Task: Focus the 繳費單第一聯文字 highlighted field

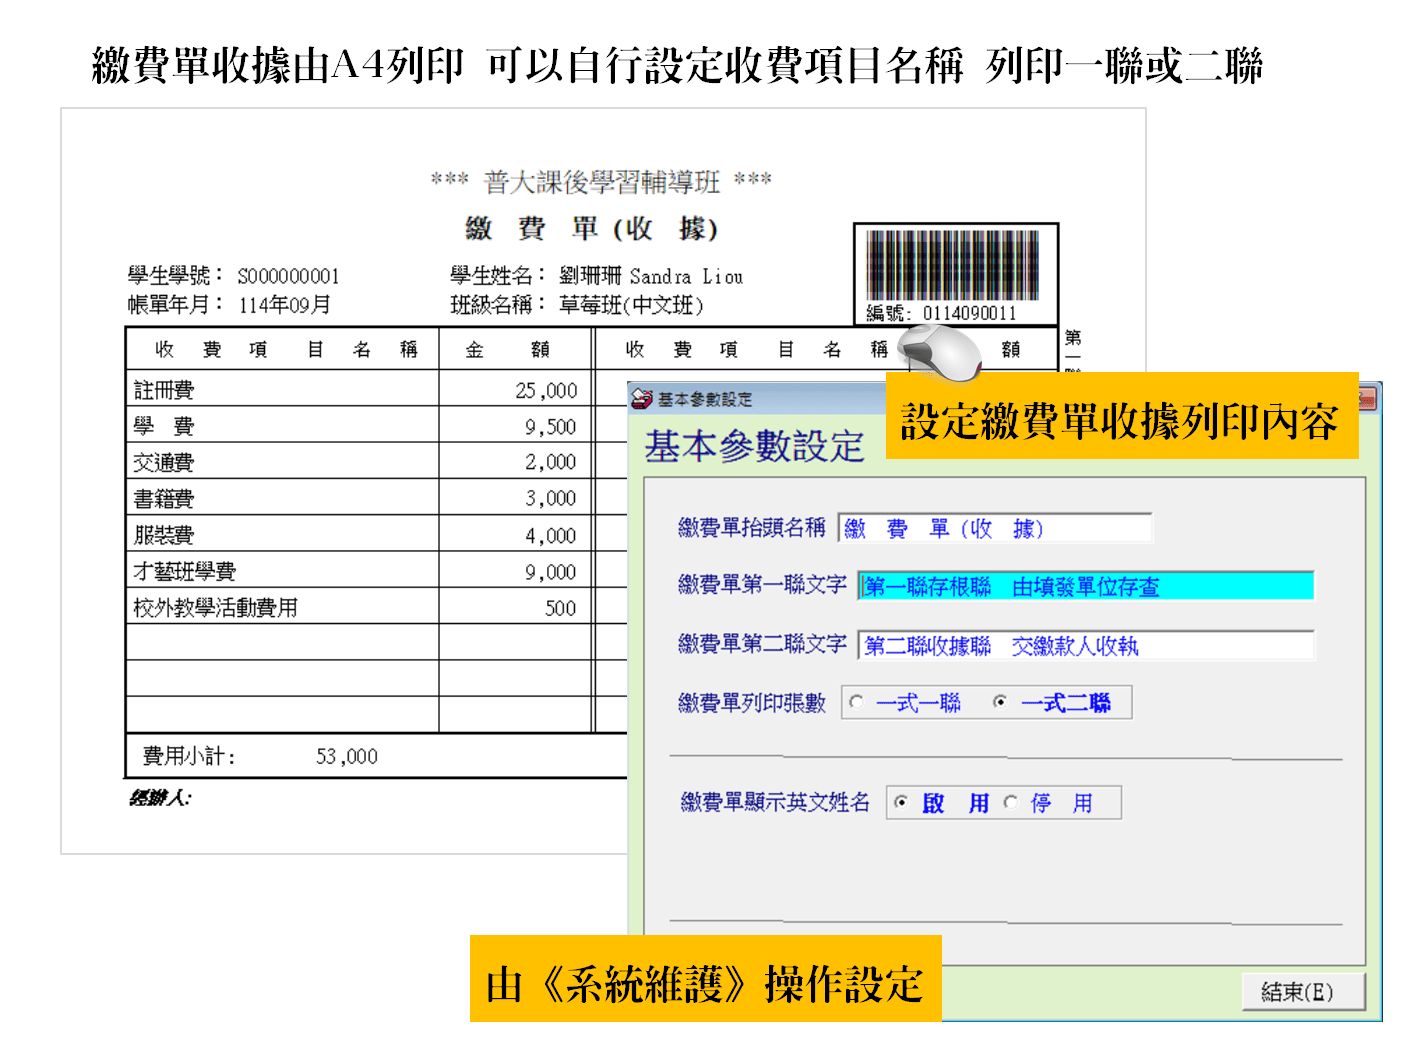Action: (1085, 587)
